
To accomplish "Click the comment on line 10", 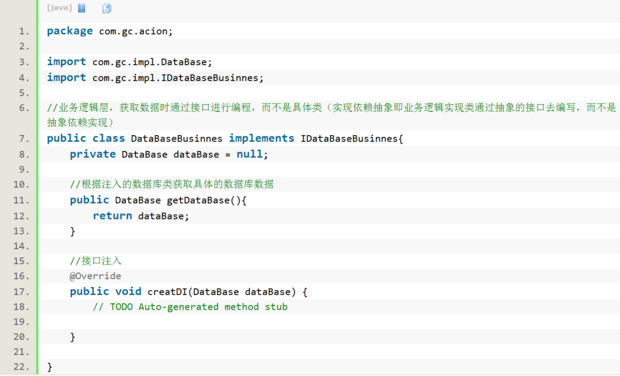I will coord(172,184).
